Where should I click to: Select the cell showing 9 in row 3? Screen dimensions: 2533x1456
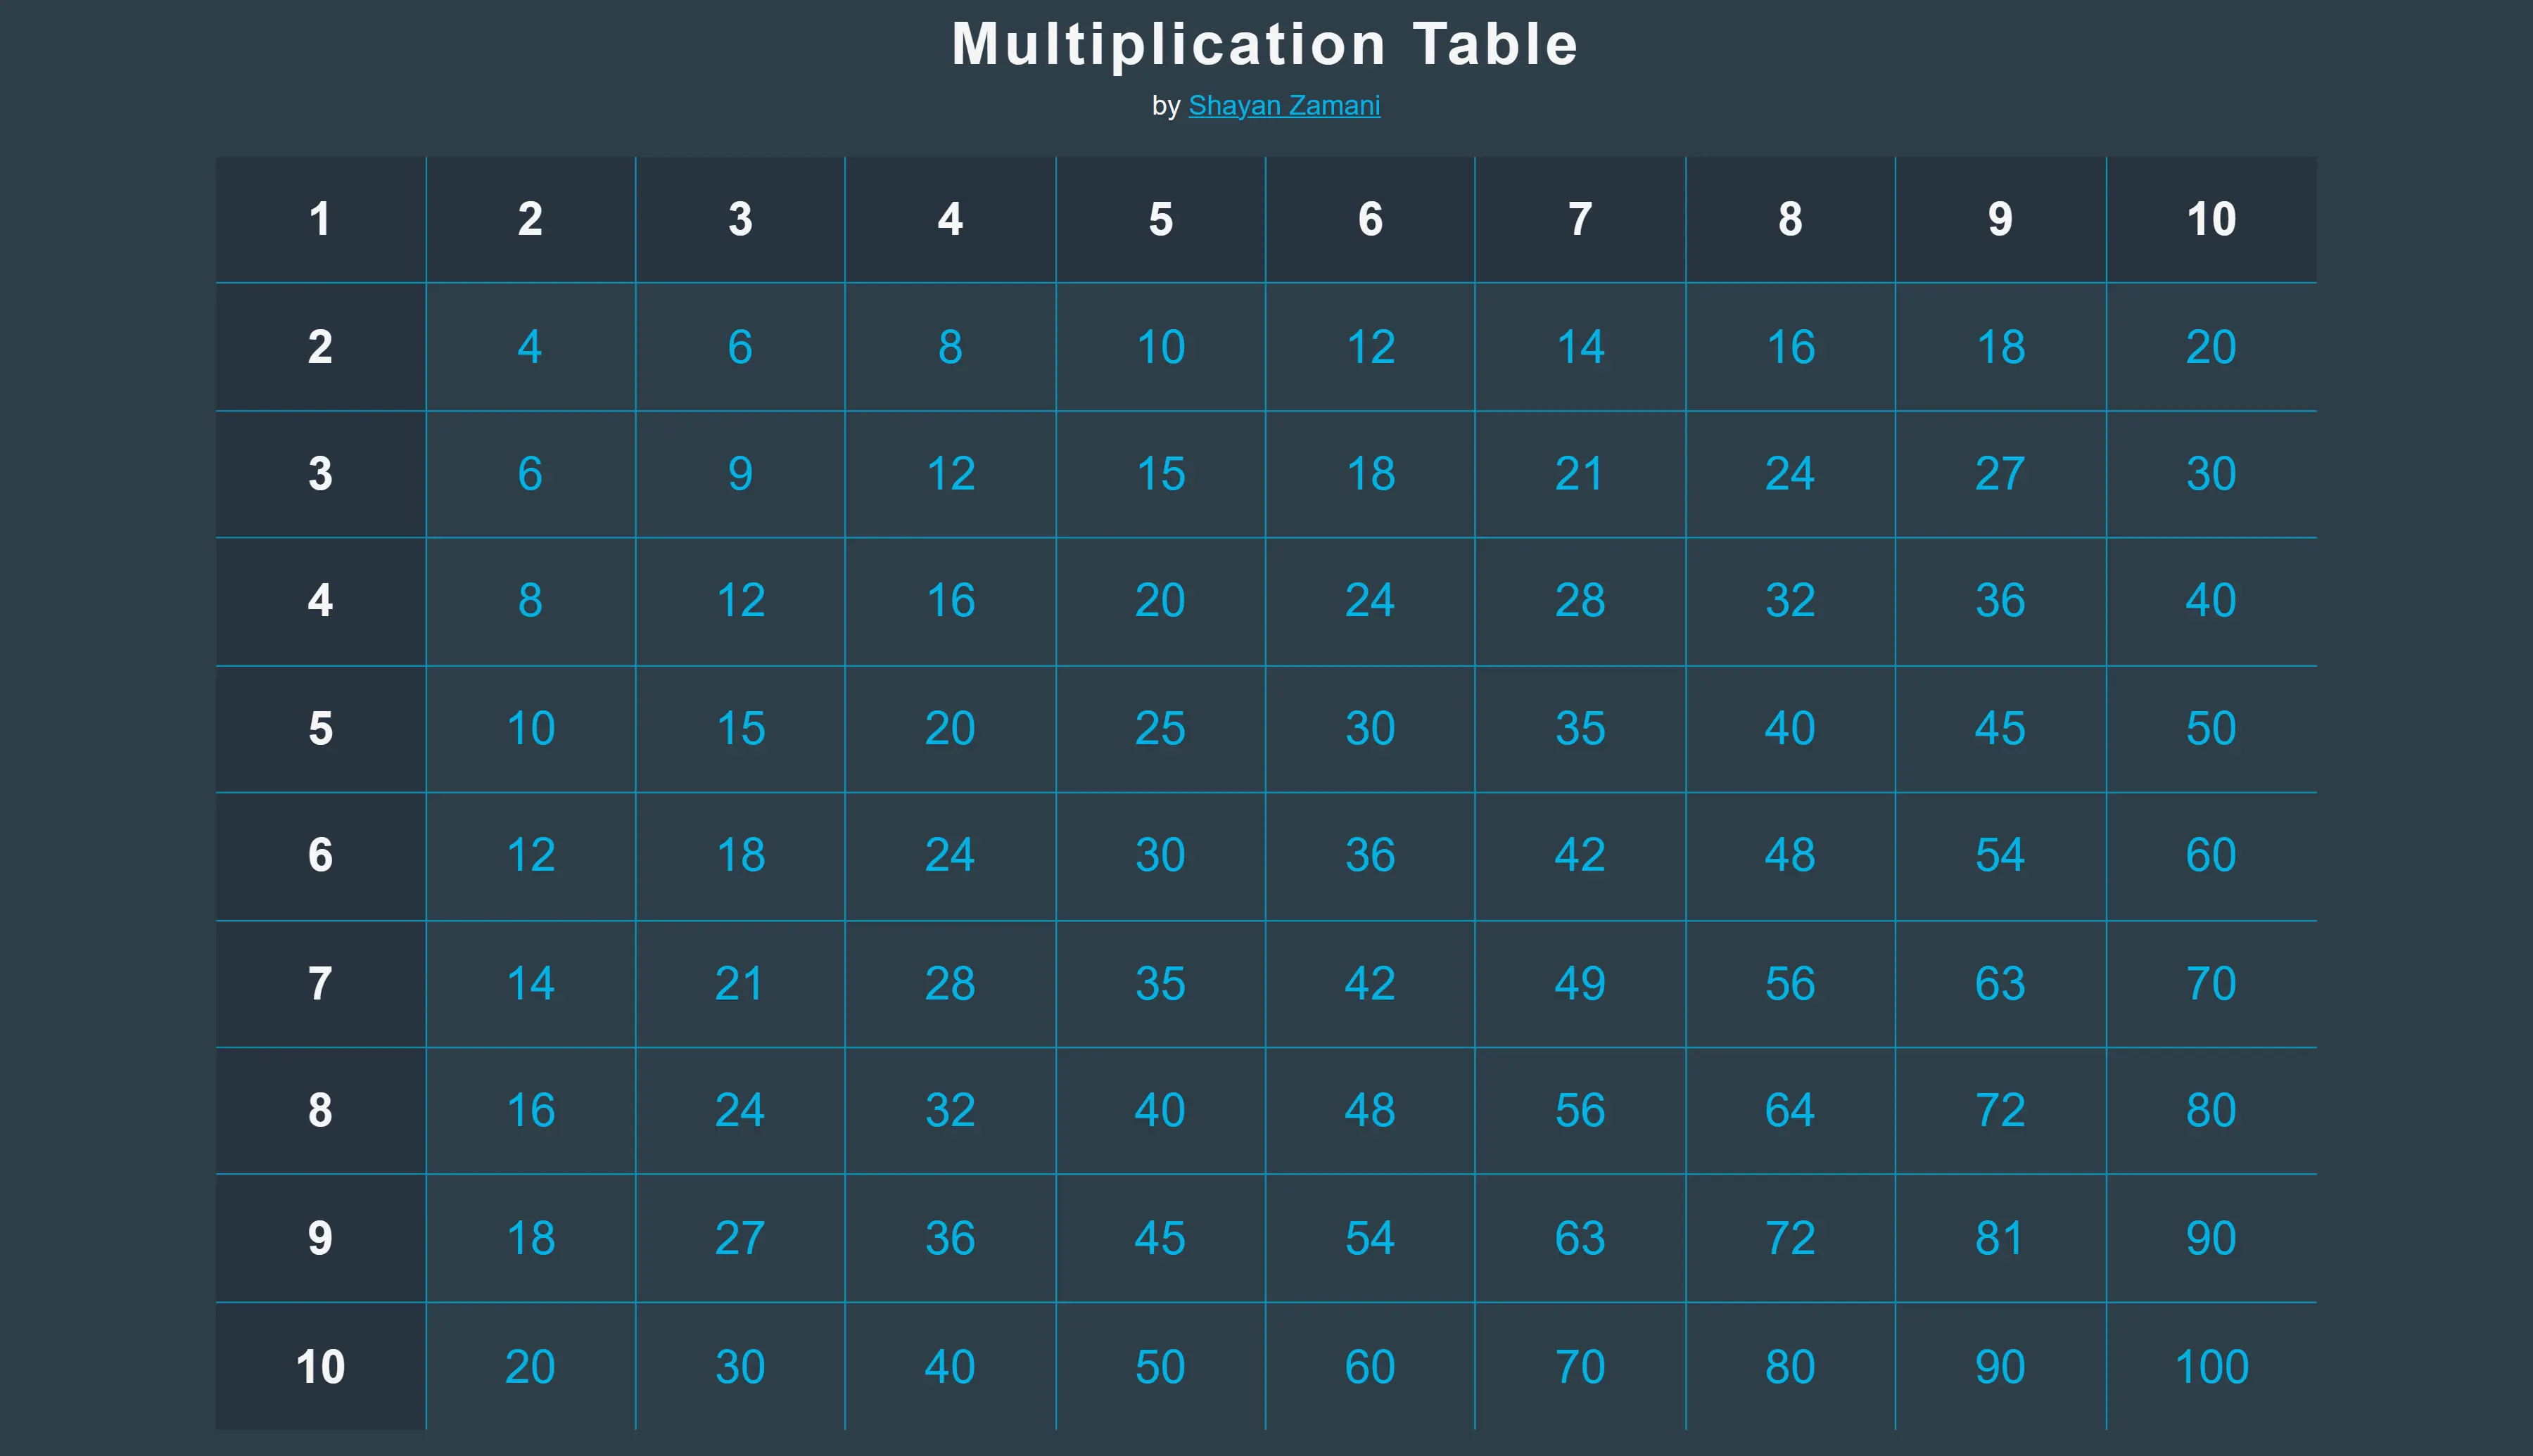tap(740, 474)
